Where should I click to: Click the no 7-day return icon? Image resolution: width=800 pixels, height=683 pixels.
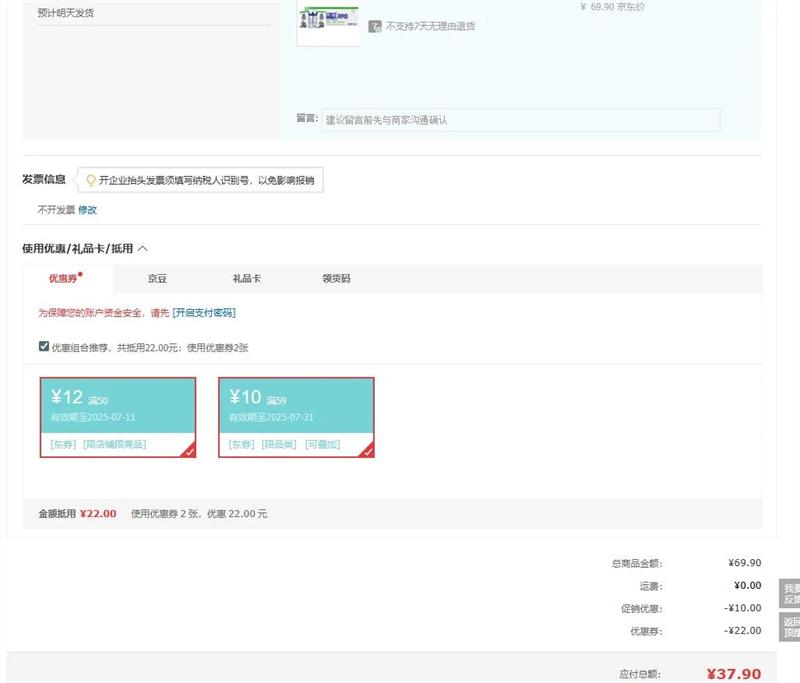pyautogui.click(x=375, y=26)
